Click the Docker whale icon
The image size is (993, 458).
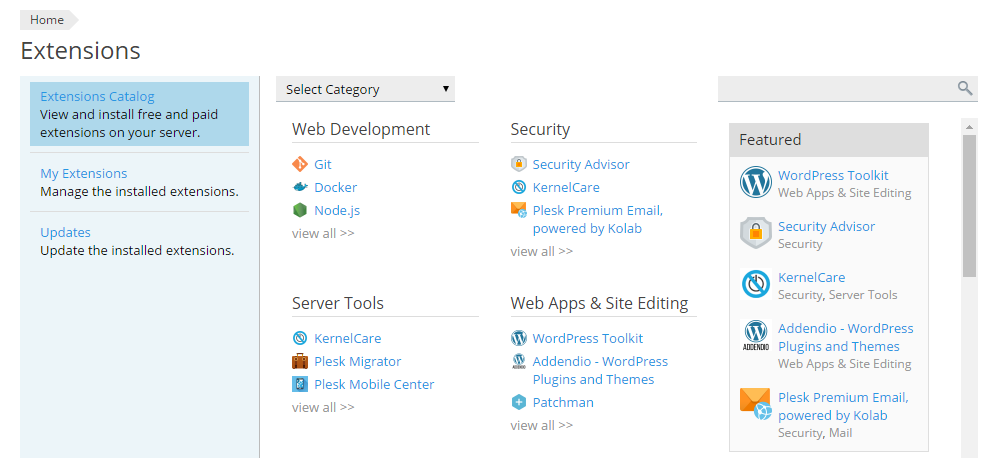pyautogui.click(x=299, y=187)
